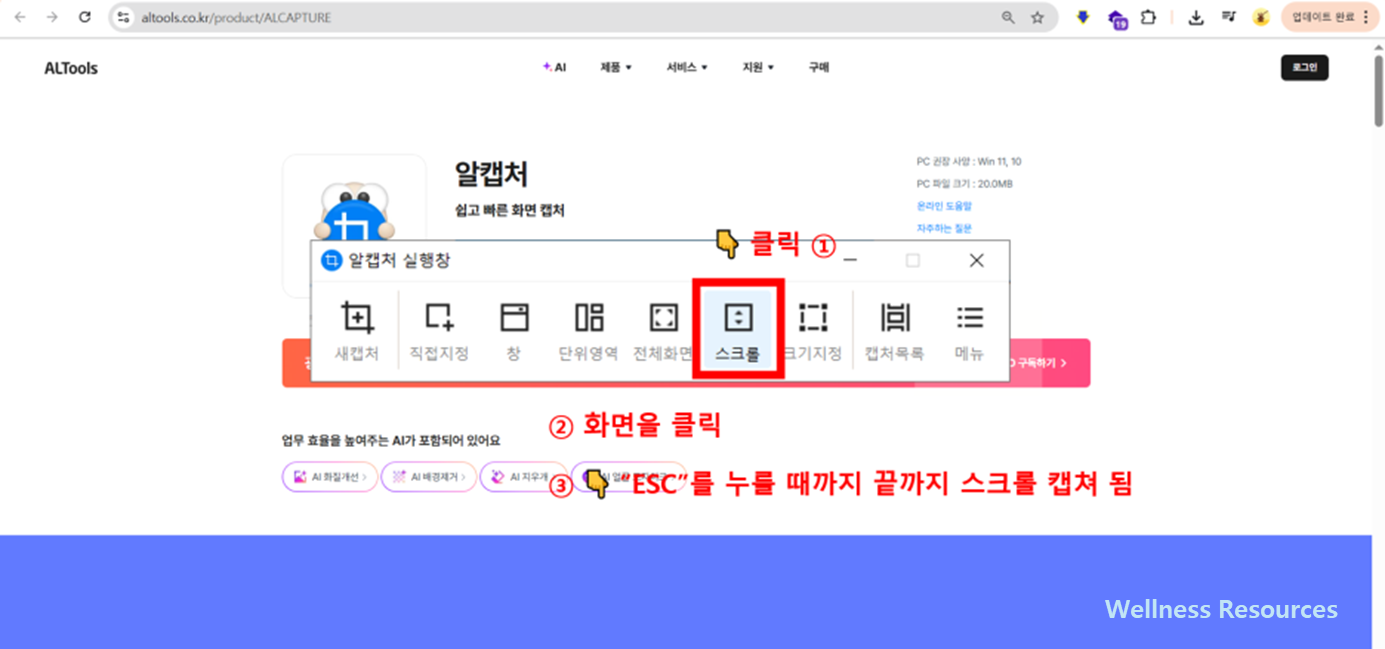Select the 전체화면 full screen capture tool

coord(662,332)
